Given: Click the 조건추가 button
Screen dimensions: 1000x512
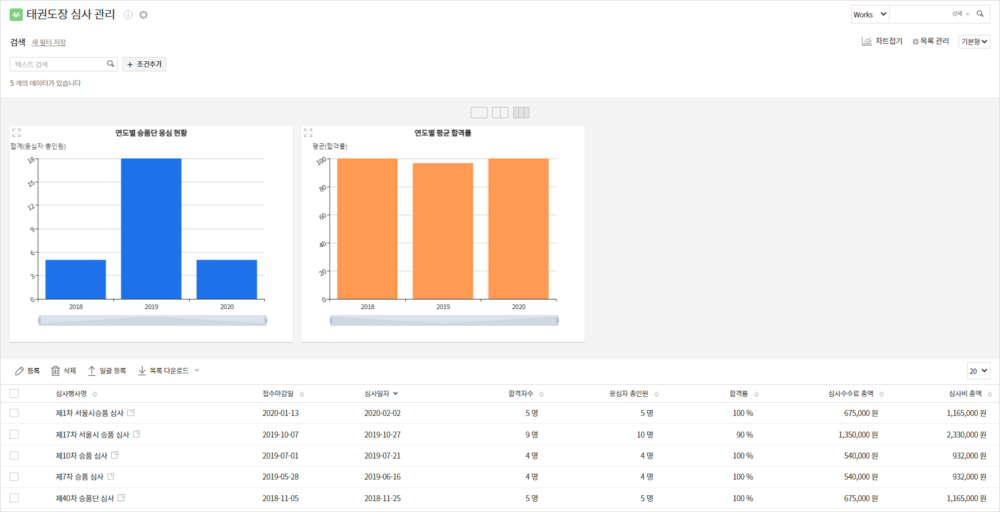Looking at the screenshot, I should tap(144, 64).
